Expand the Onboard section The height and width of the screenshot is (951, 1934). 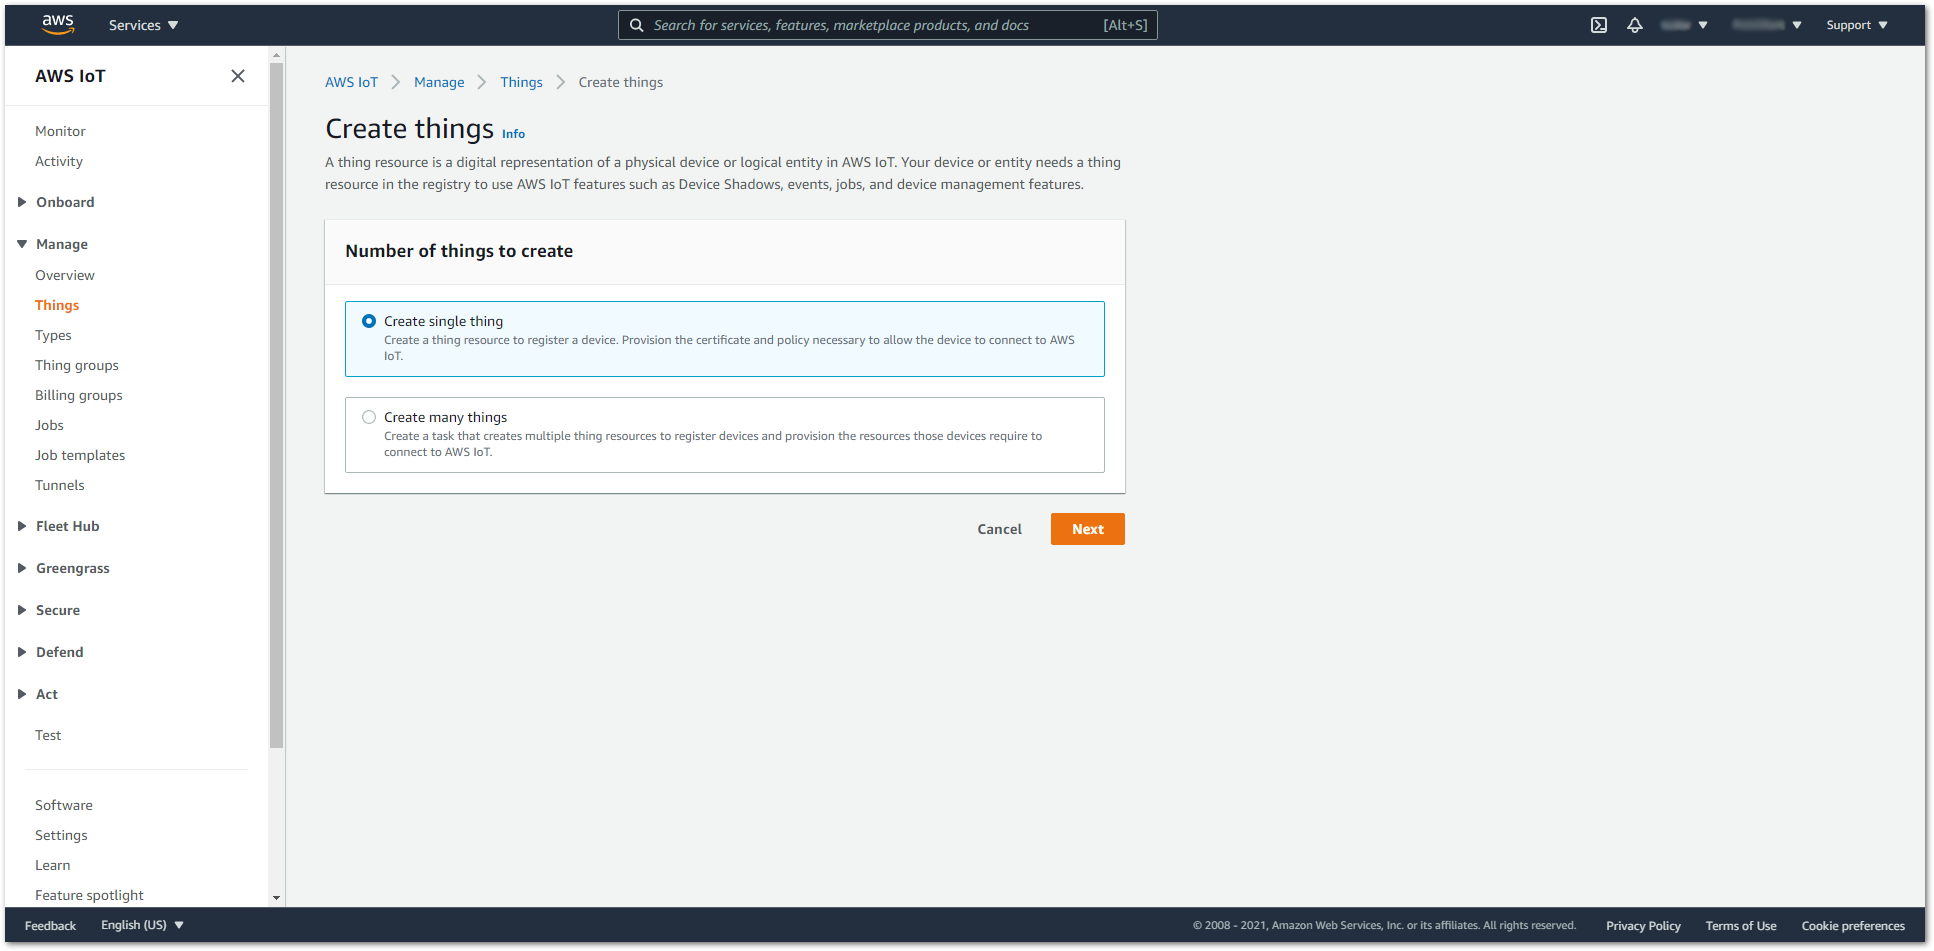click(x=66, y=202)
